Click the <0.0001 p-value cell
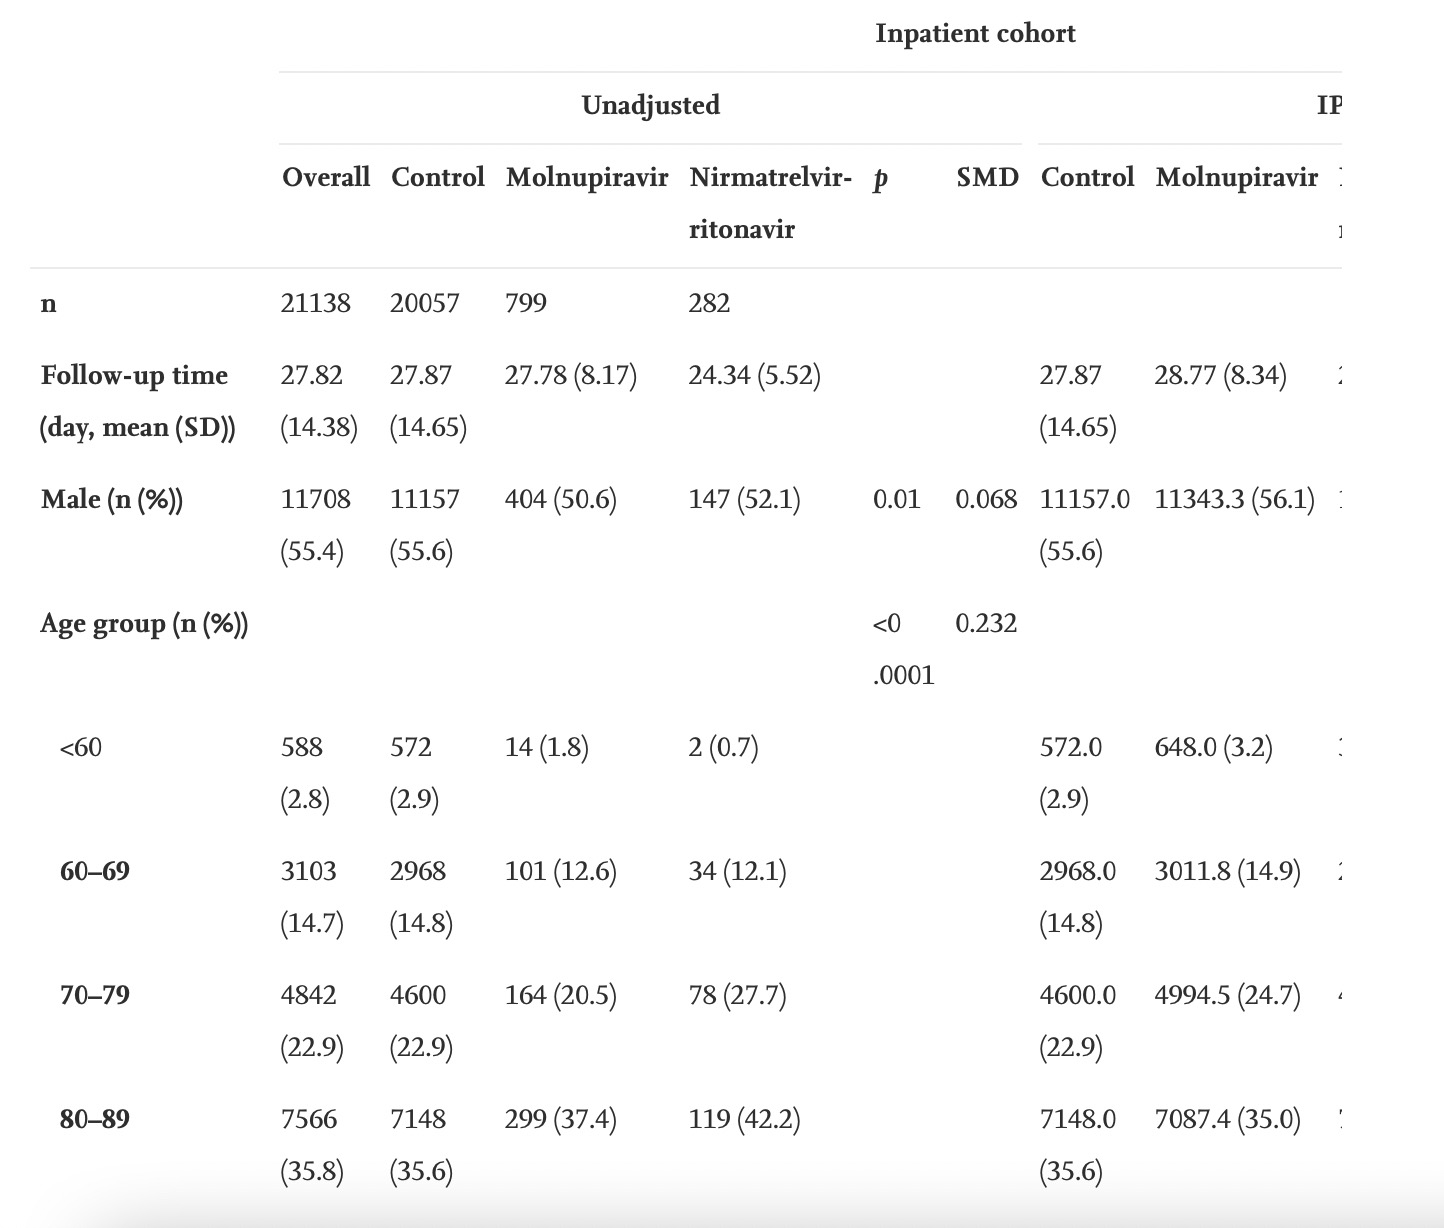This screenshot has width=1444, height=1228. 902,650
